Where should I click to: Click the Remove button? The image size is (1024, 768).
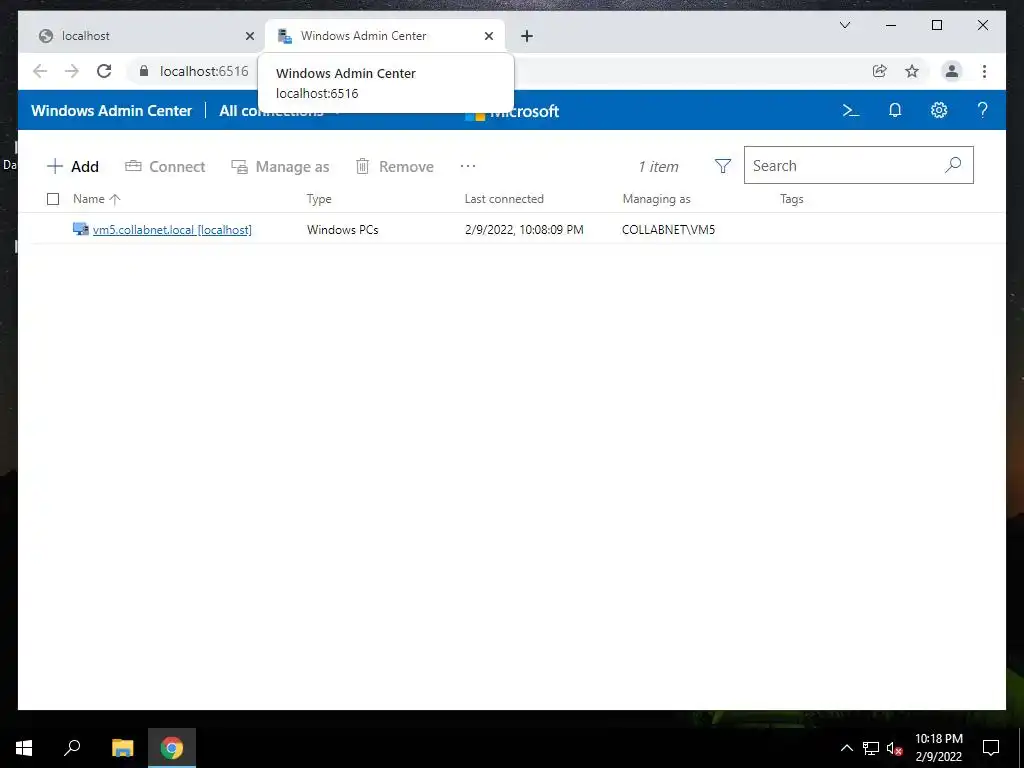tap(394, 167)
